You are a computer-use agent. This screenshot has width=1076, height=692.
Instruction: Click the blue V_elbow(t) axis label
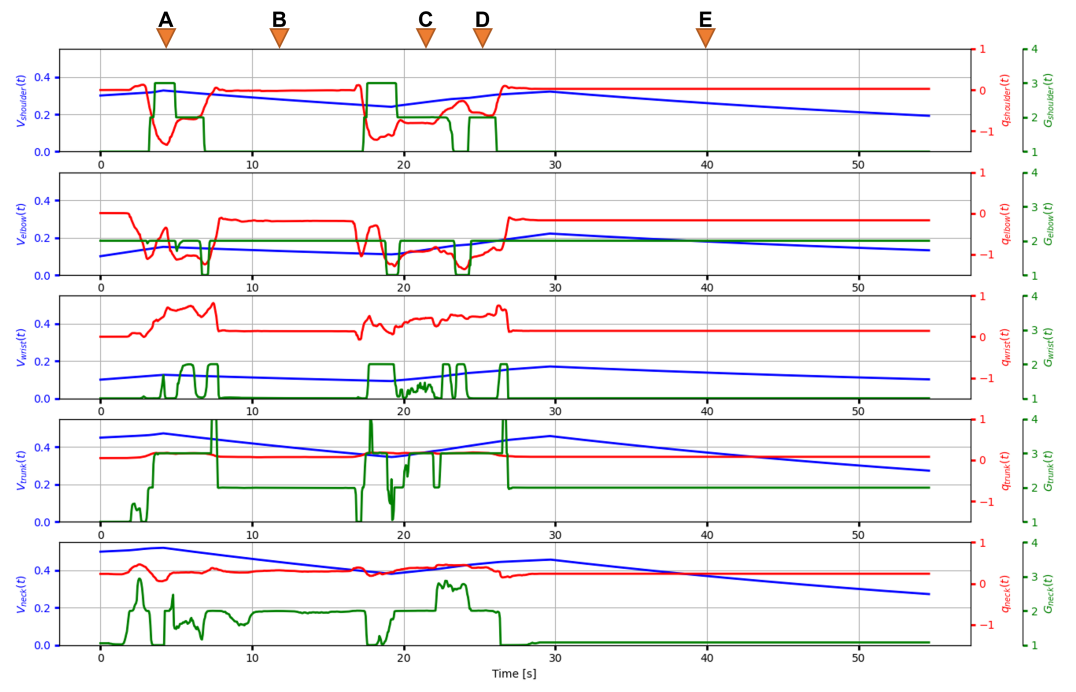[21, 224]
